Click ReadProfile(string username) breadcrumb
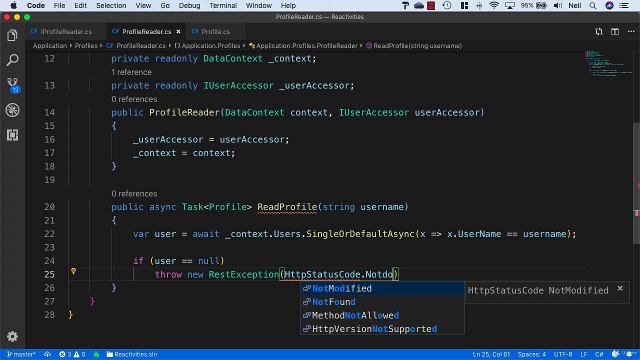Image resolution: width=640 pixels, height=360 pixels. [x=414, y=46]
